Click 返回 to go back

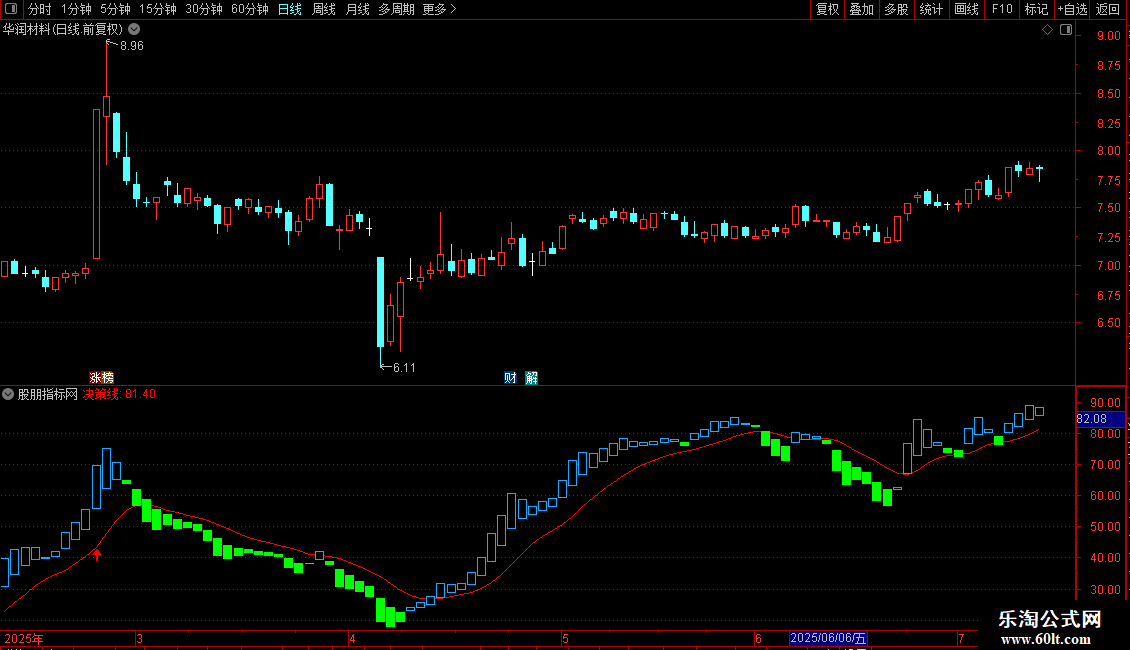pyautogui.click(x=1108, y=9)
